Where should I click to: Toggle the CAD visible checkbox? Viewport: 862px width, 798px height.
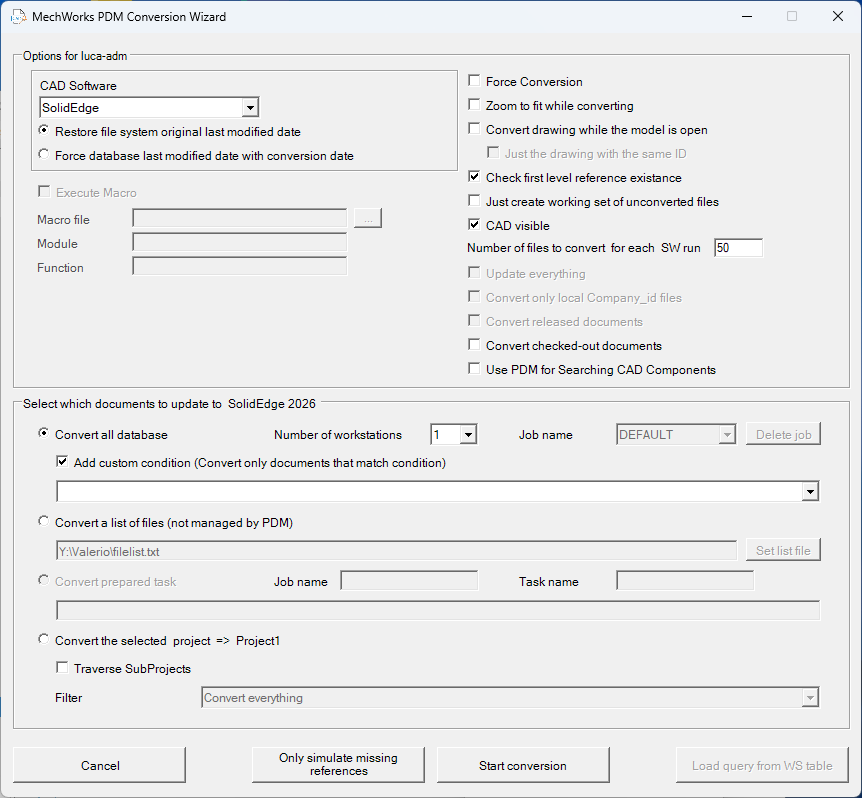474,224
